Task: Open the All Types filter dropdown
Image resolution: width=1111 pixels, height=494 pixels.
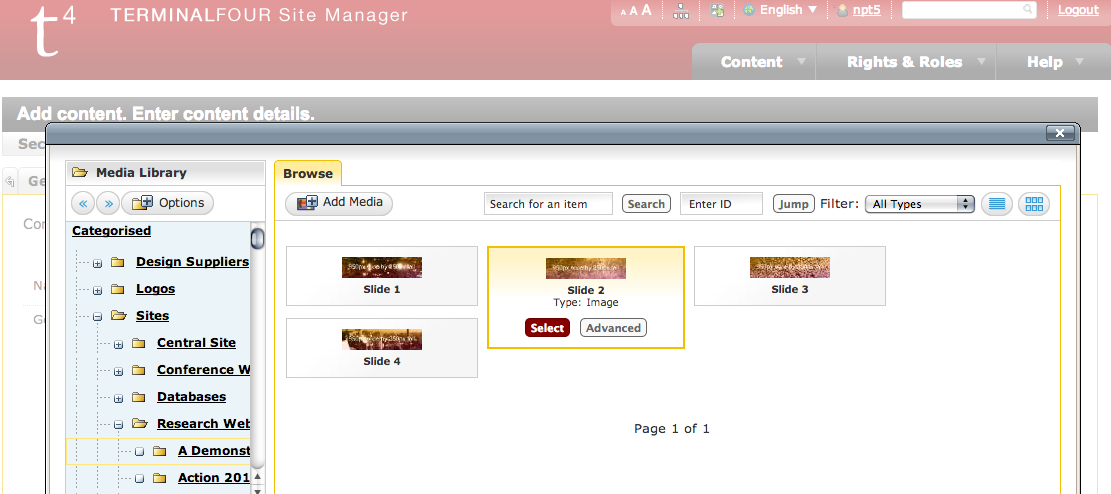Action: (919, 204)
